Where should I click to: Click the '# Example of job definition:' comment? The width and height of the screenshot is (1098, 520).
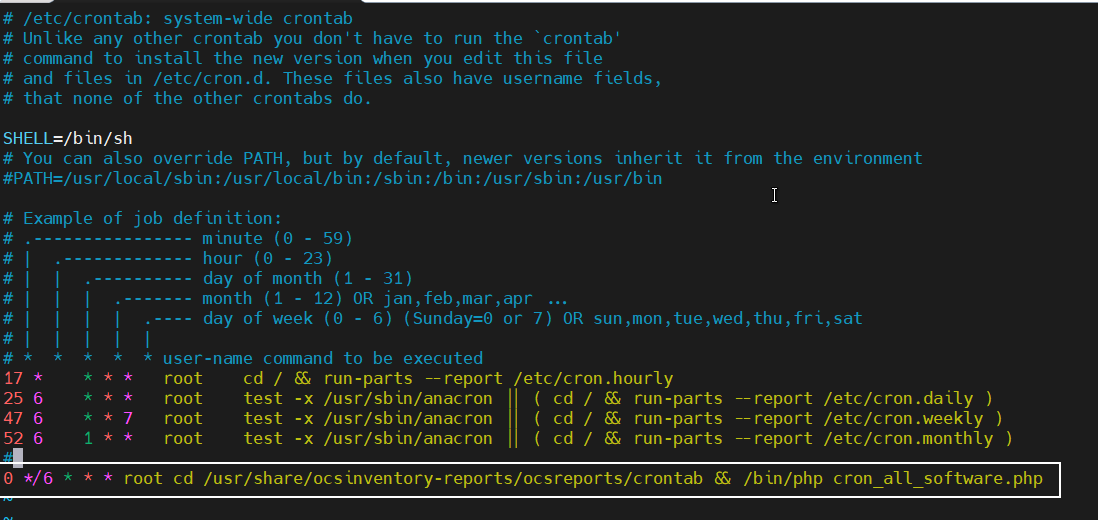142,218
